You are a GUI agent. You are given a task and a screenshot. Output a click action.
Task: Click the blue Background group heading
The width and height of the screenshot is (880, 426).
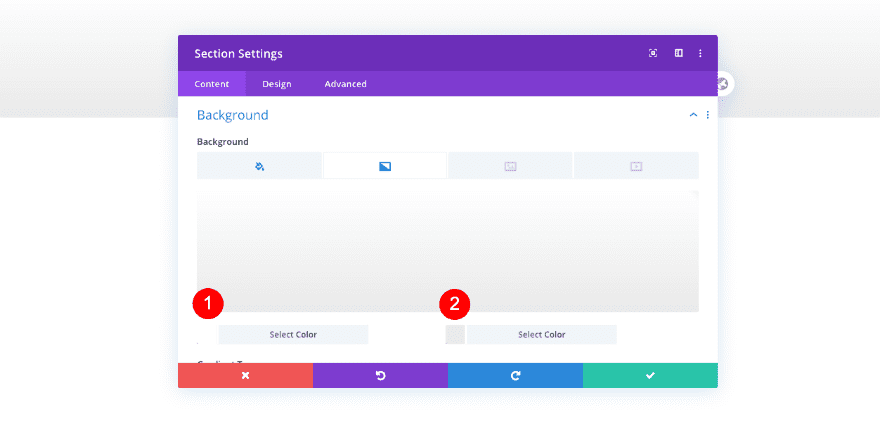tap(232, 115)
